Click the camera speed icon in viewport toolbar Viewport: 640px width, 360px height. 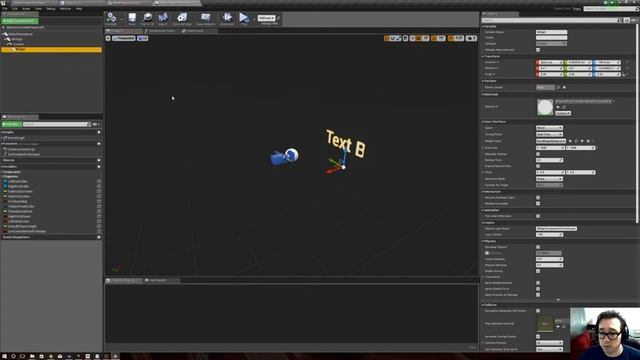pos(471,38)
